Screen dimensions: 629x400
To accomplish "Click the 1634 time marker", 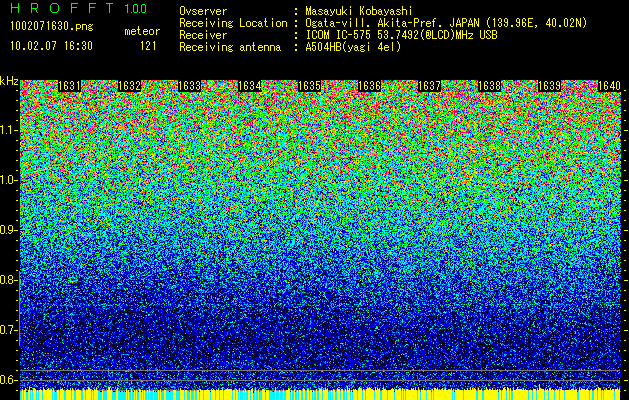I will click(x=250, y=86).
